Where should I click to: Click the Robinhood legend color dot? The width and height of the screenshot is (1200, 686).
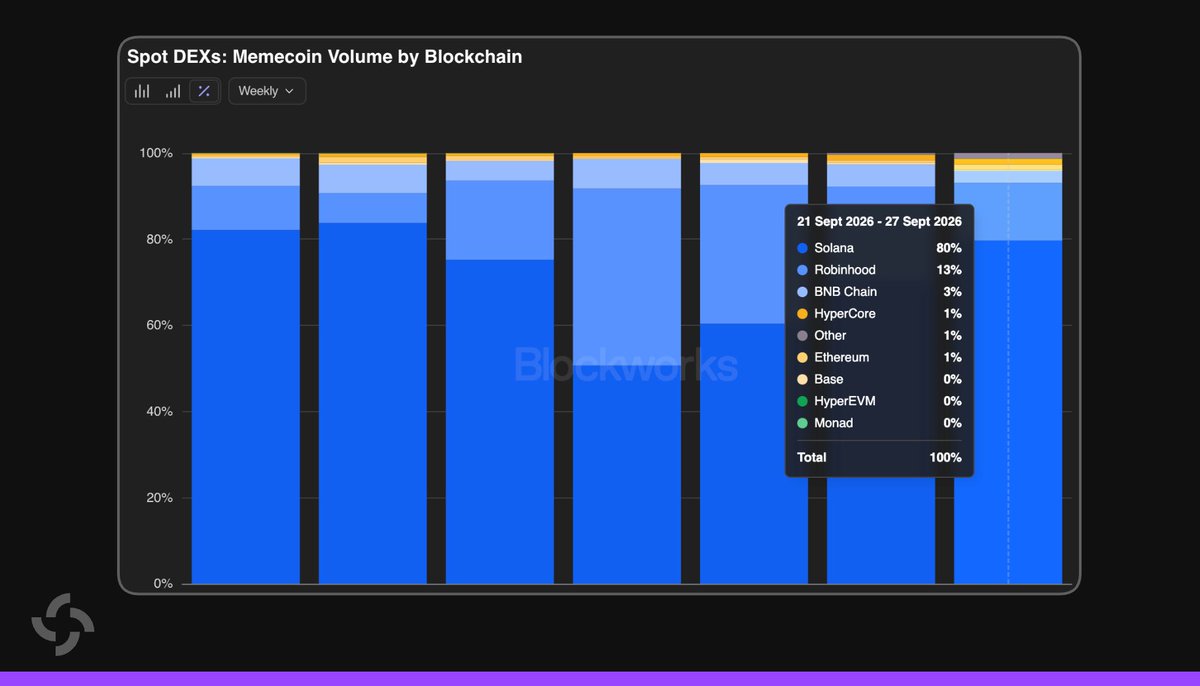click(x=802, y=270)
